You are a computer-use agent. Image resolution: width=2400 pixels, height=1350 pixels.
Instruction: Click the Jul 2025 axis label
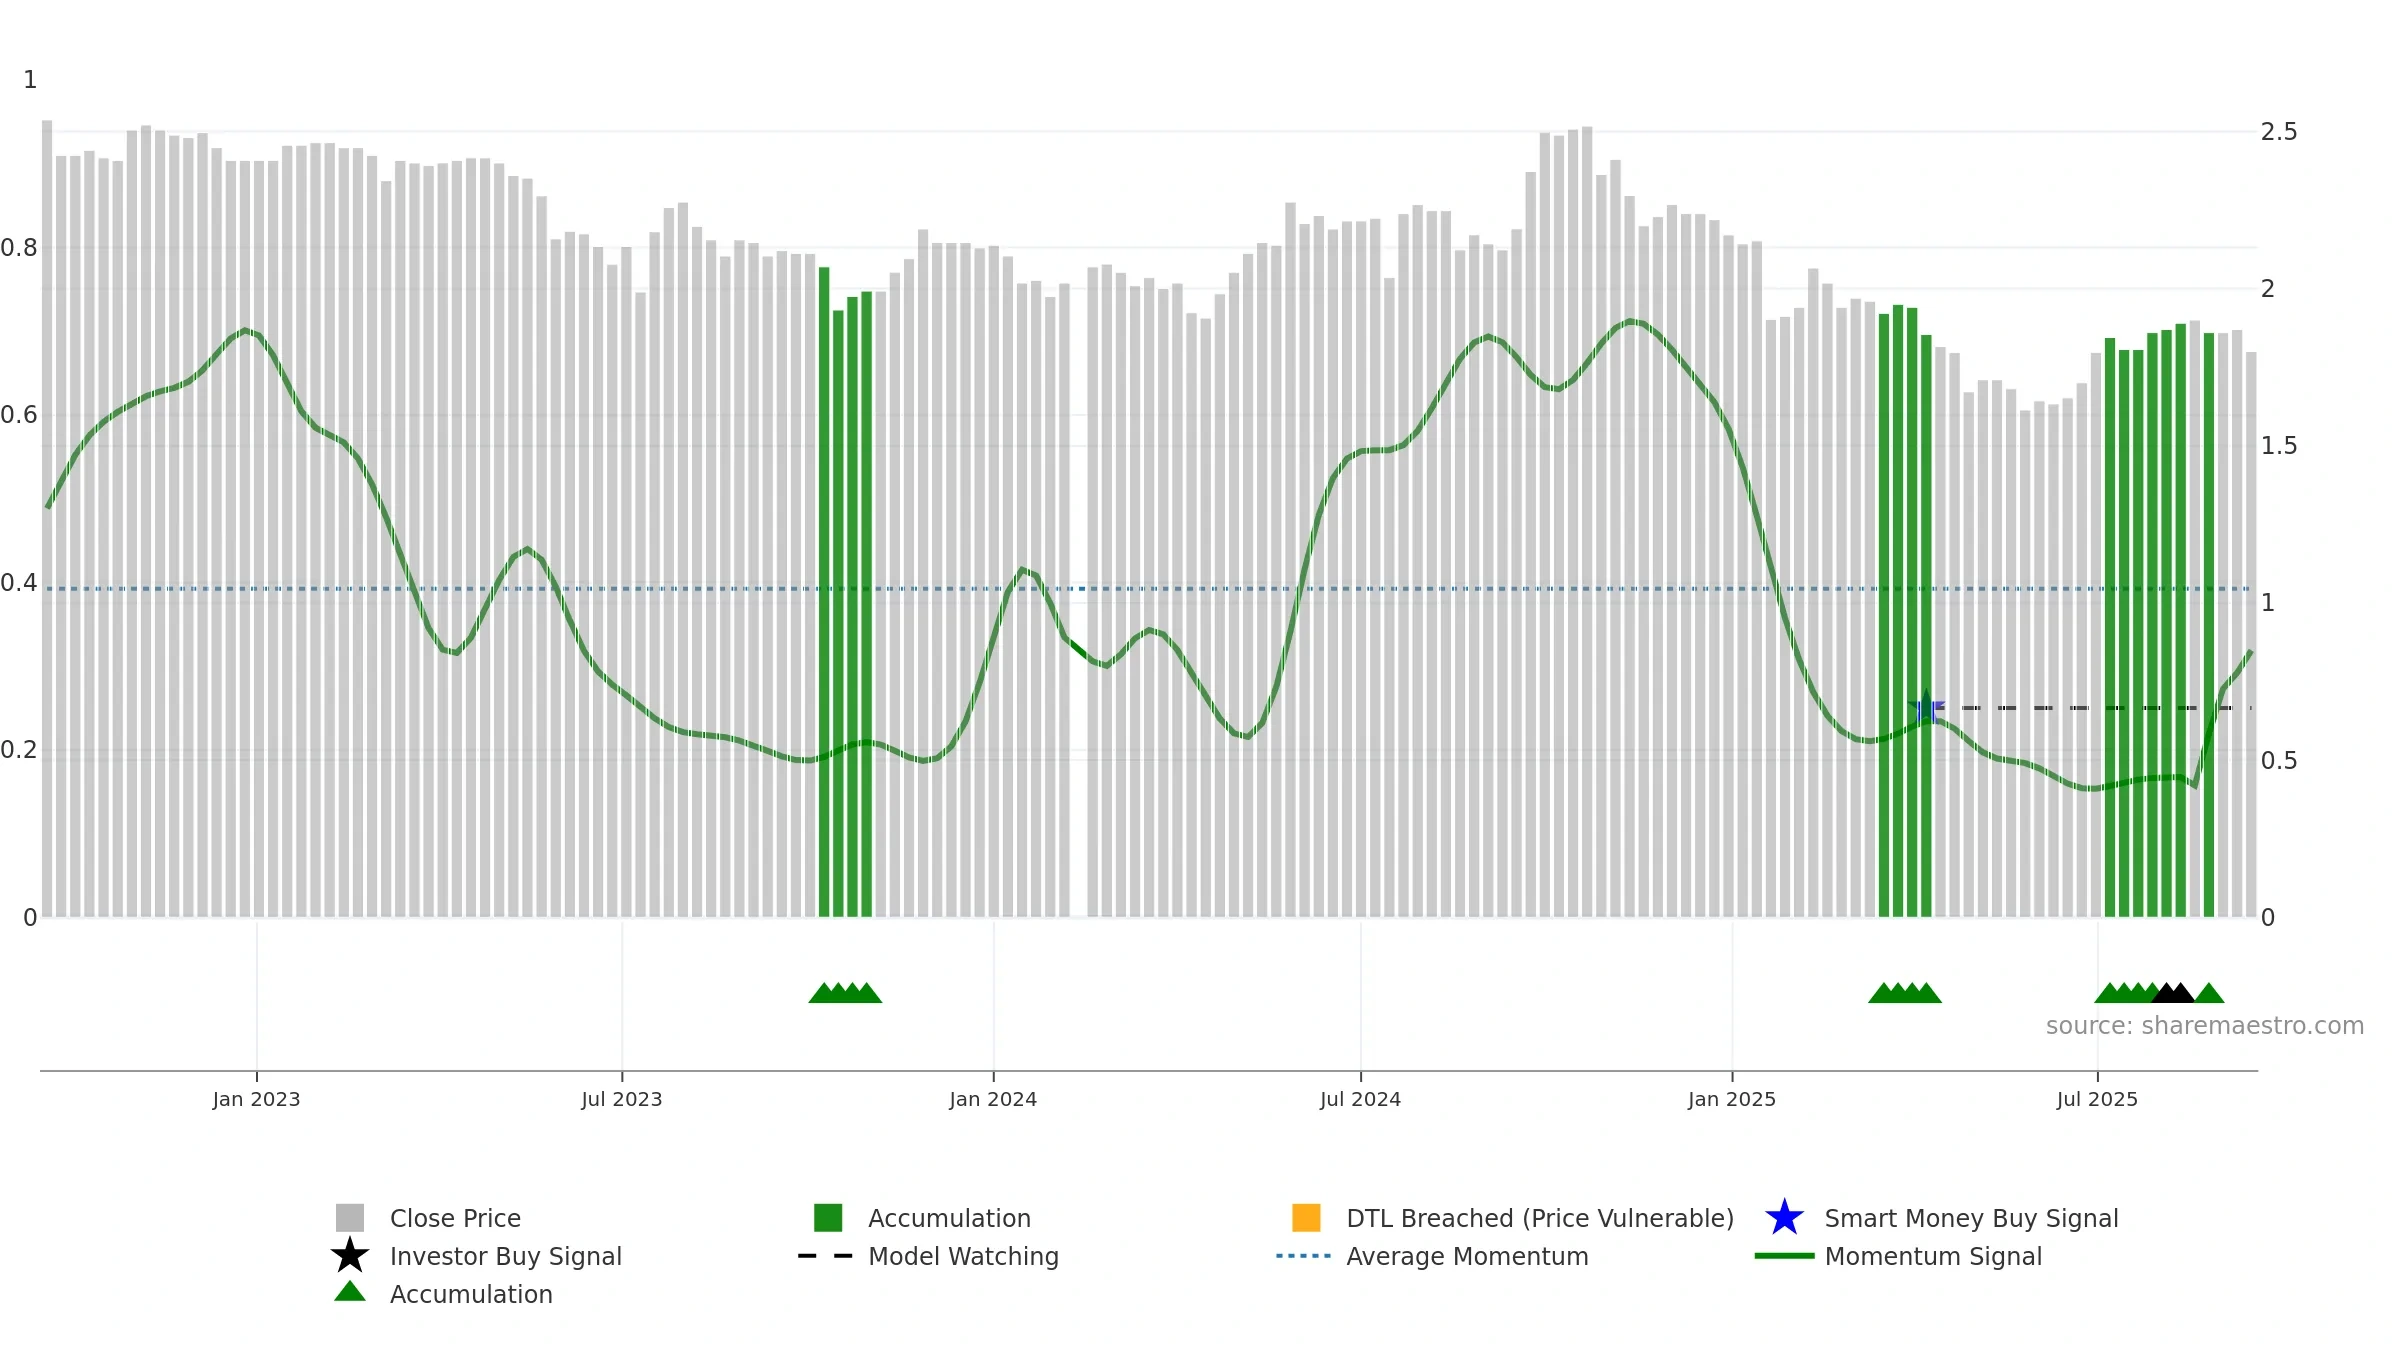click(x=2097, y=1099)
